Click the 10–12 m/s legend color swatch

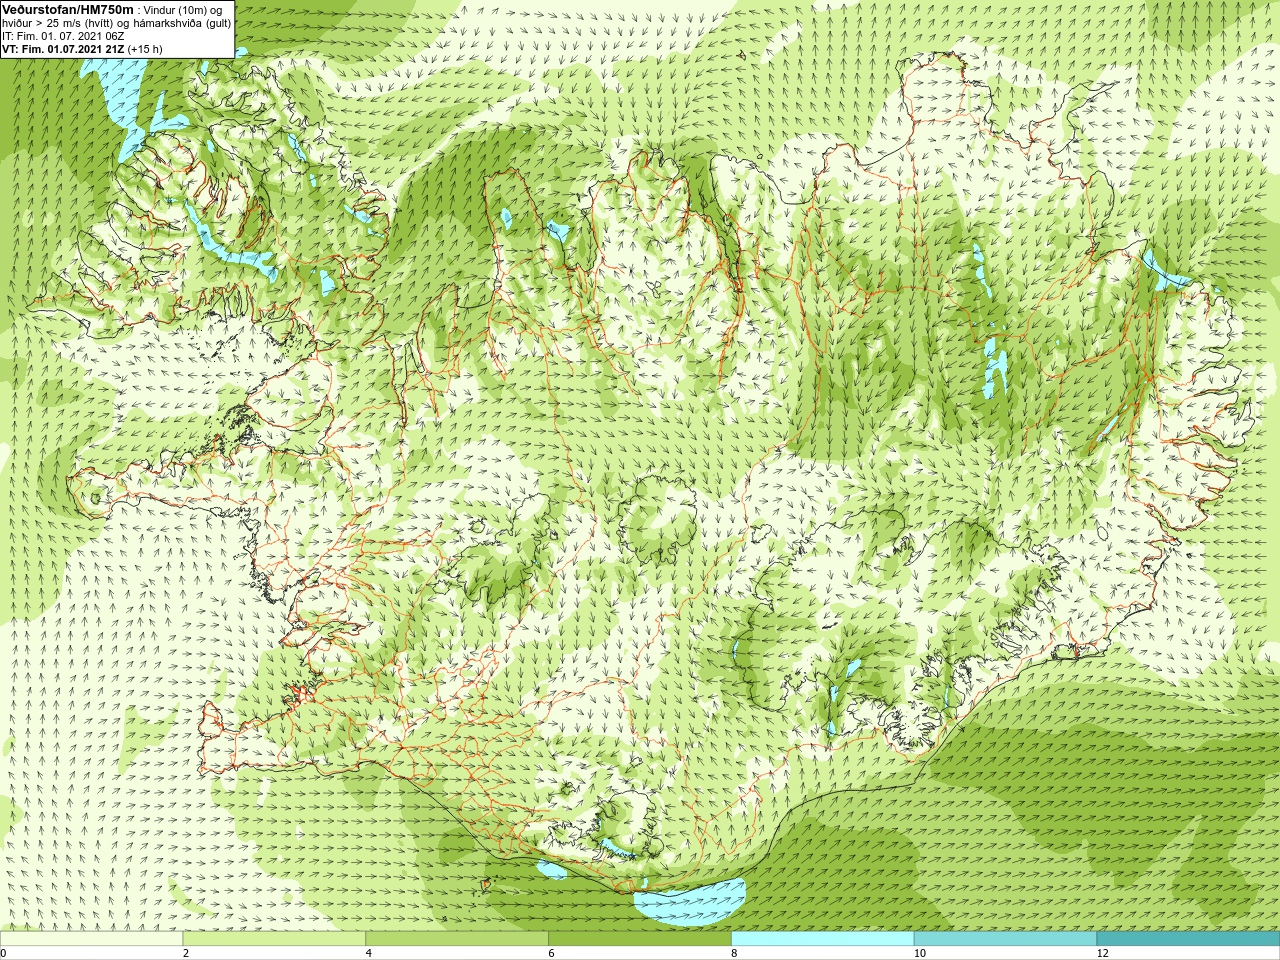(x=1005, y=939)
